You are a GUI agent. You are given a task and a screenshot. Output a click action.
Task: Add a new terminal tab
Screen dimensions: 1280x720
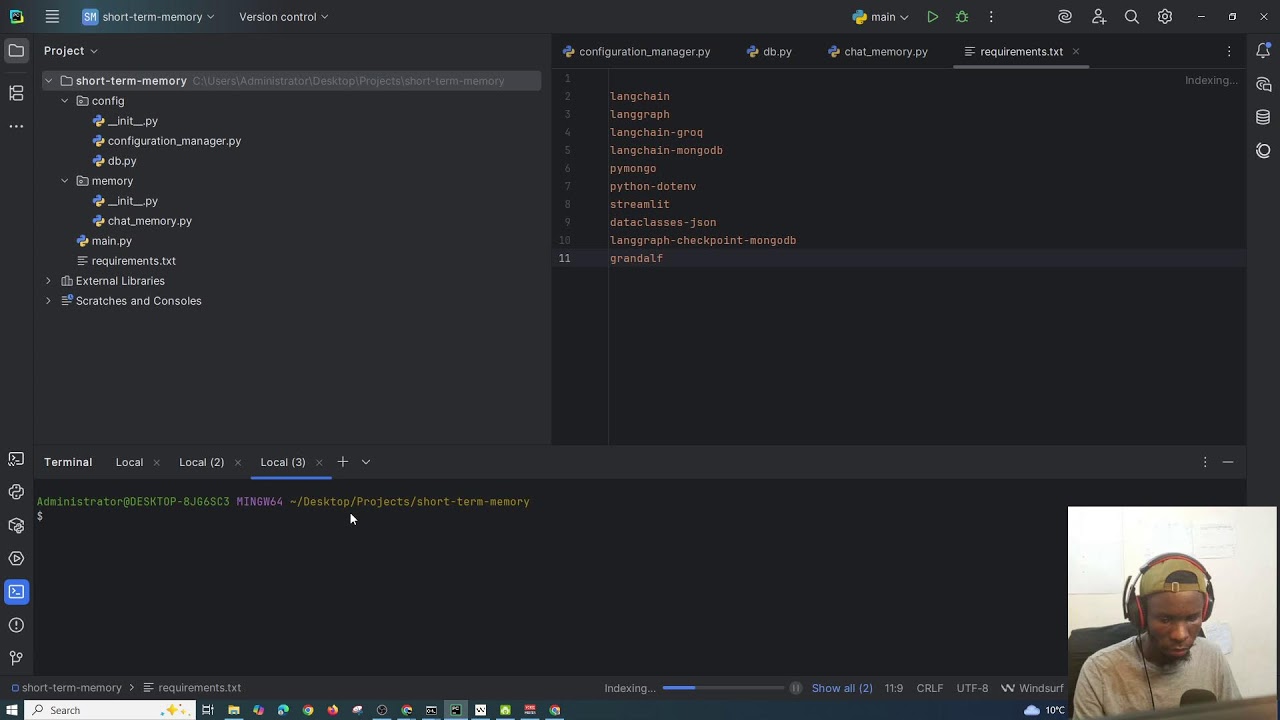342,462
